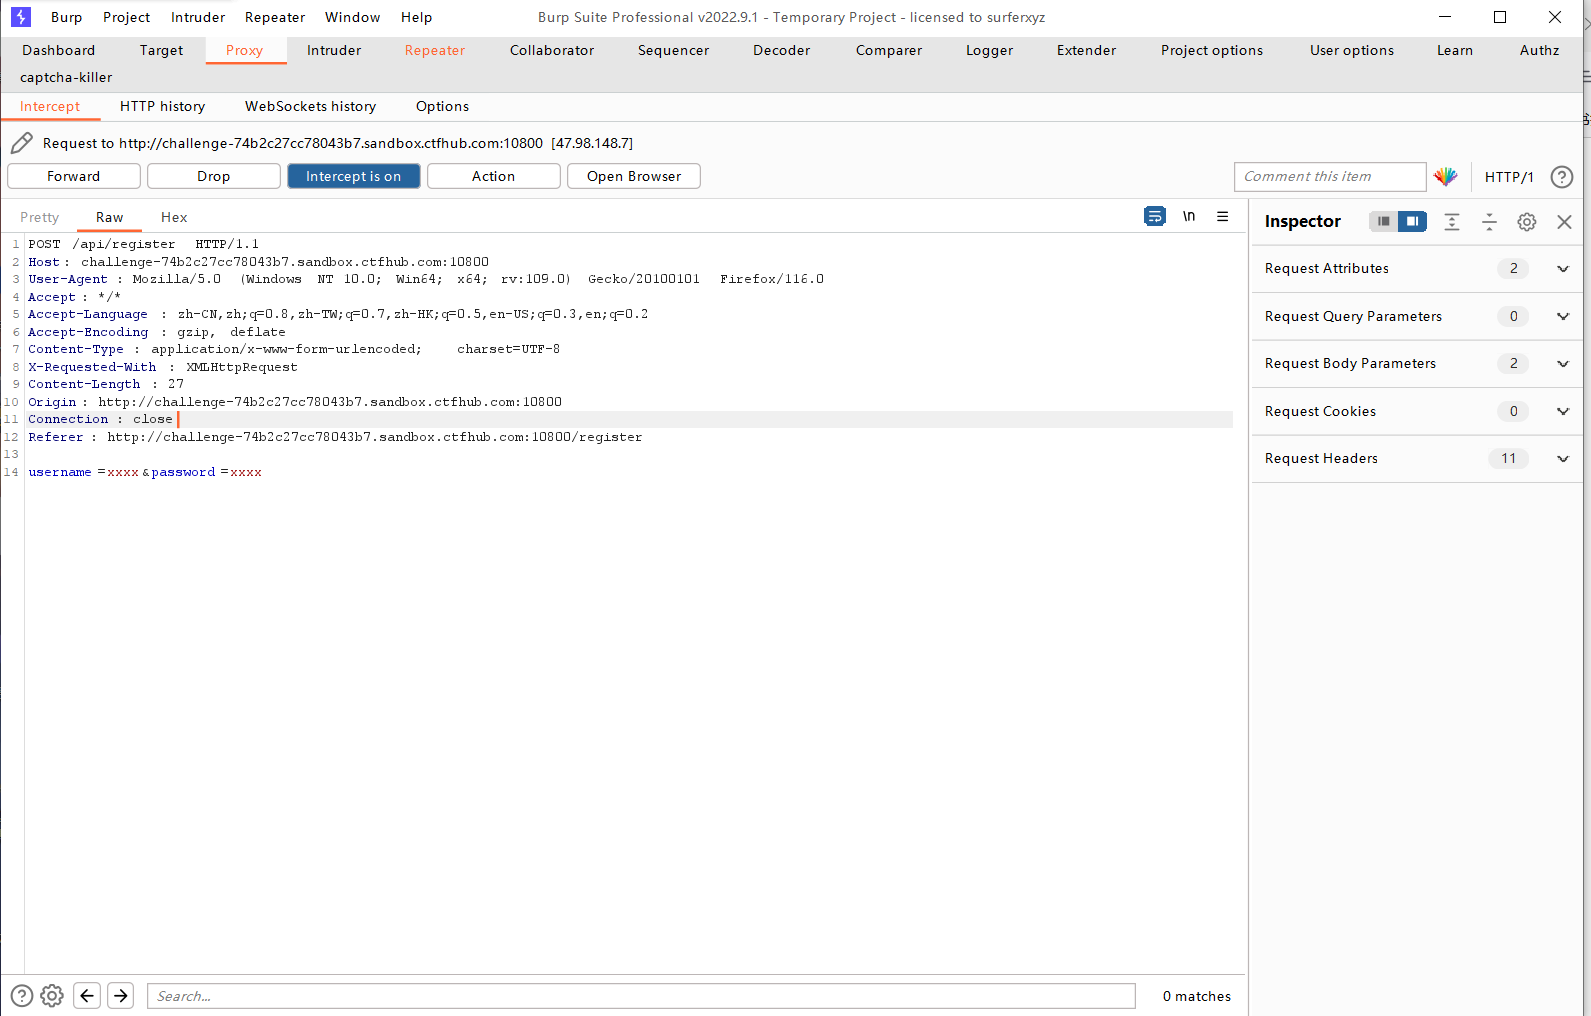
Task: Click the HTTP/1 protocol label
Action: pyautogui.click(x=1509, y=177)
